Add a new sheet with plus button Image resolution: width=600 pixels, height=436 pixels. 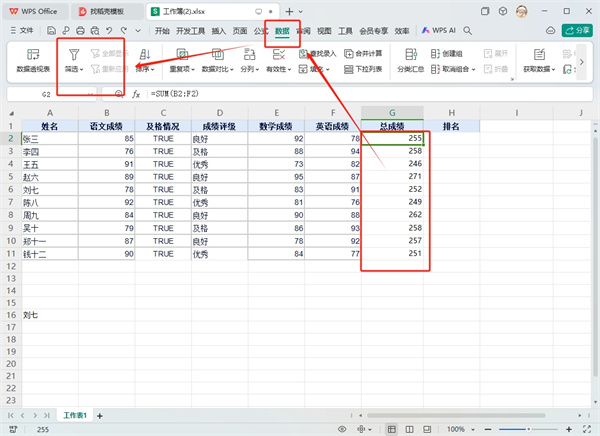[100, 416]
